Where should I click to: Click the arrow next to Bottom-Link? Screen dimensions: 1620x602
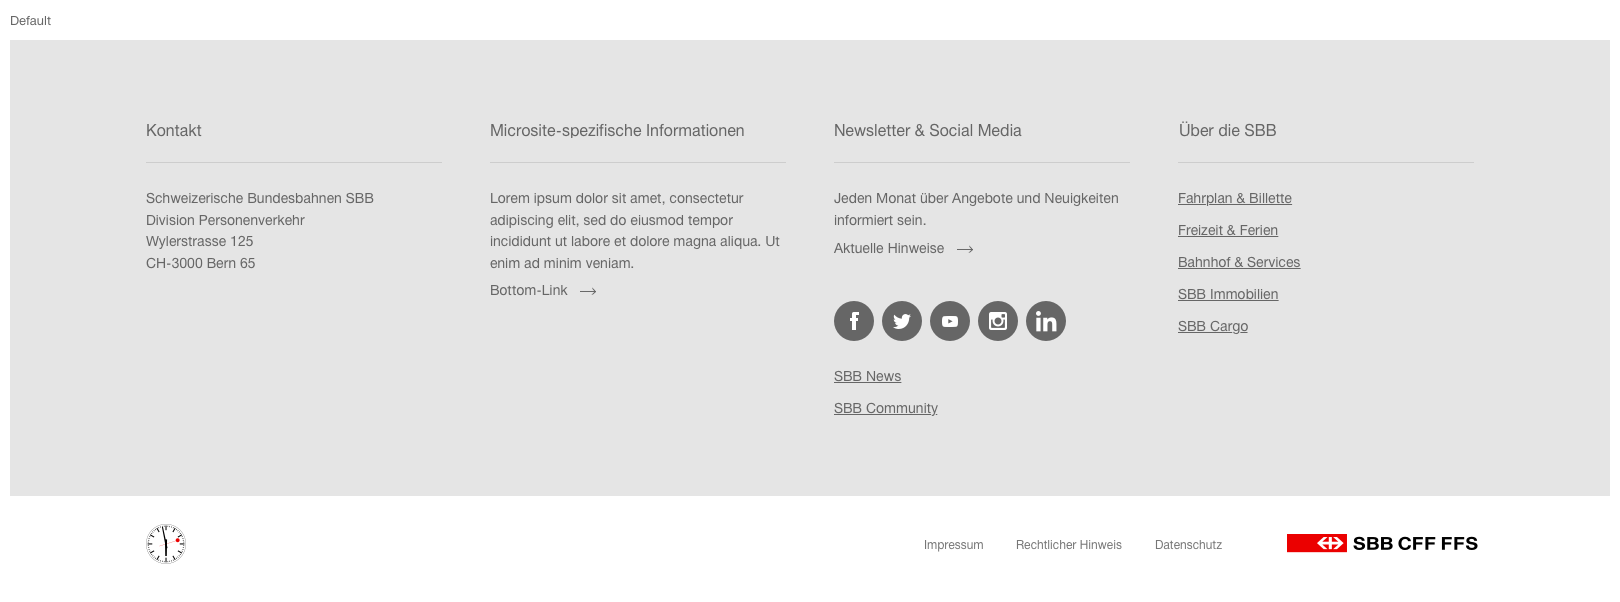(x=588, y=291)
